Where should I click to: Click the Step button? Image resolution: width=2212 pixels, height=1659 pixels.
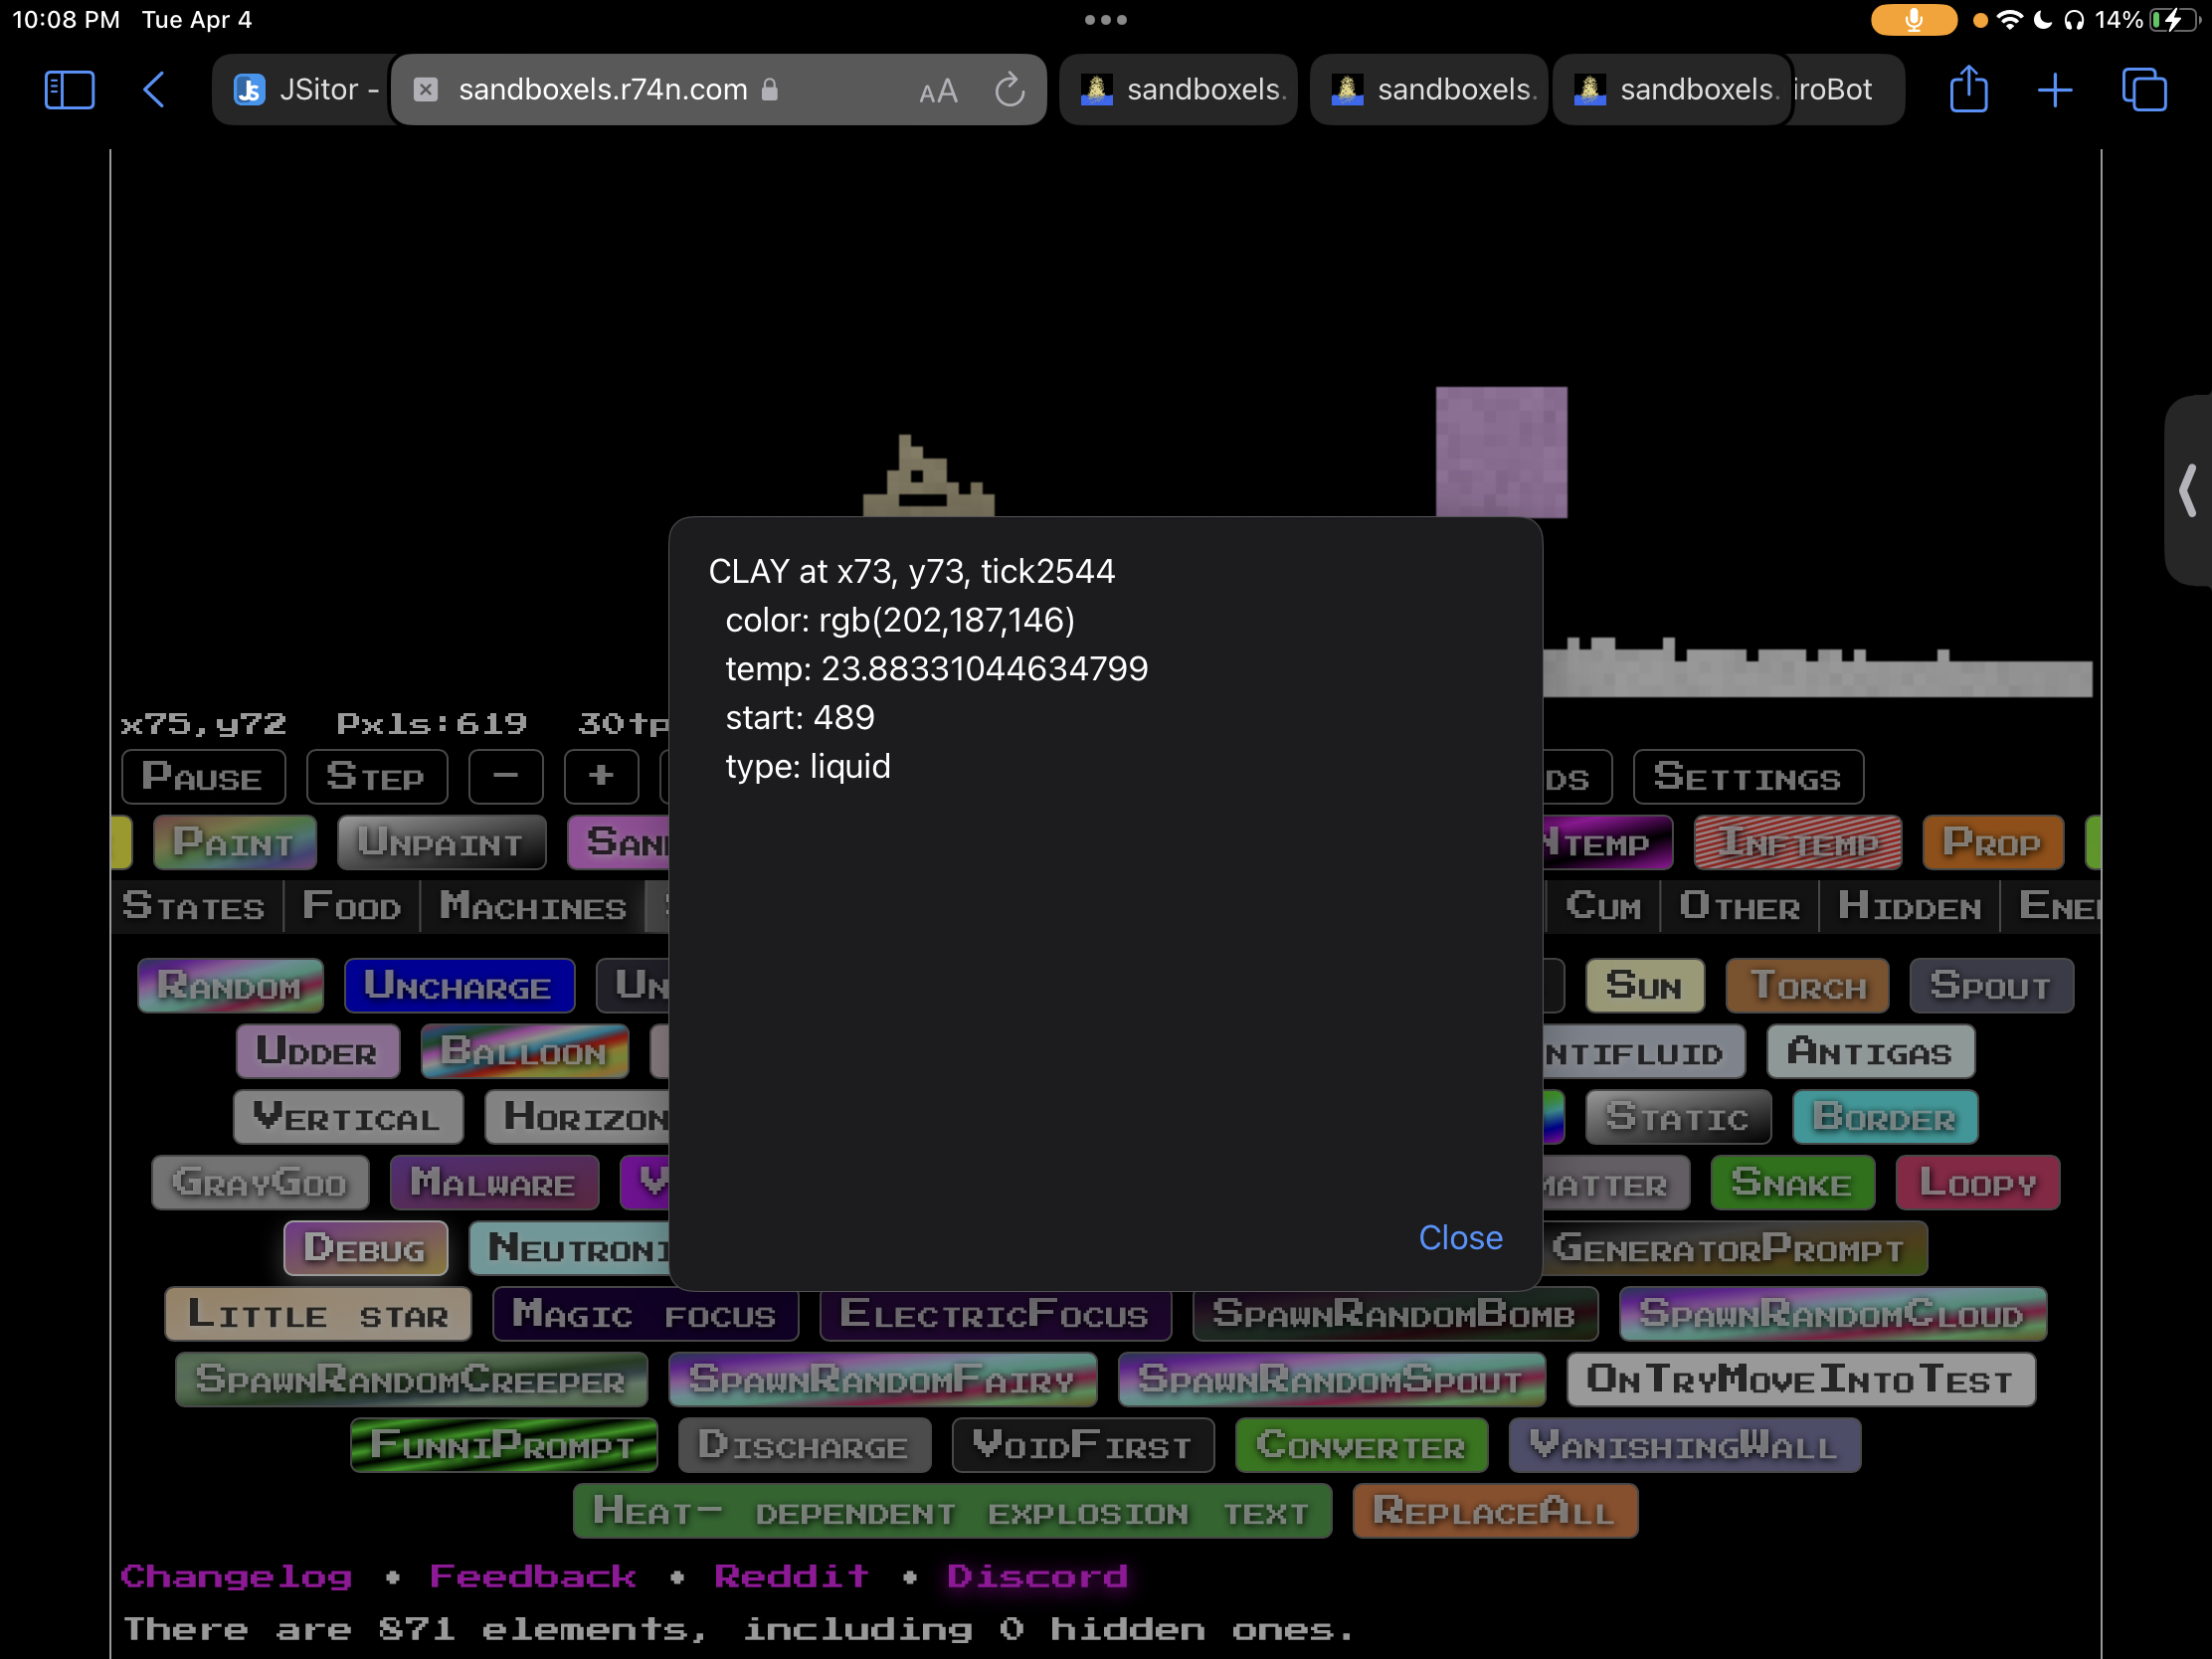pos(376,777)
